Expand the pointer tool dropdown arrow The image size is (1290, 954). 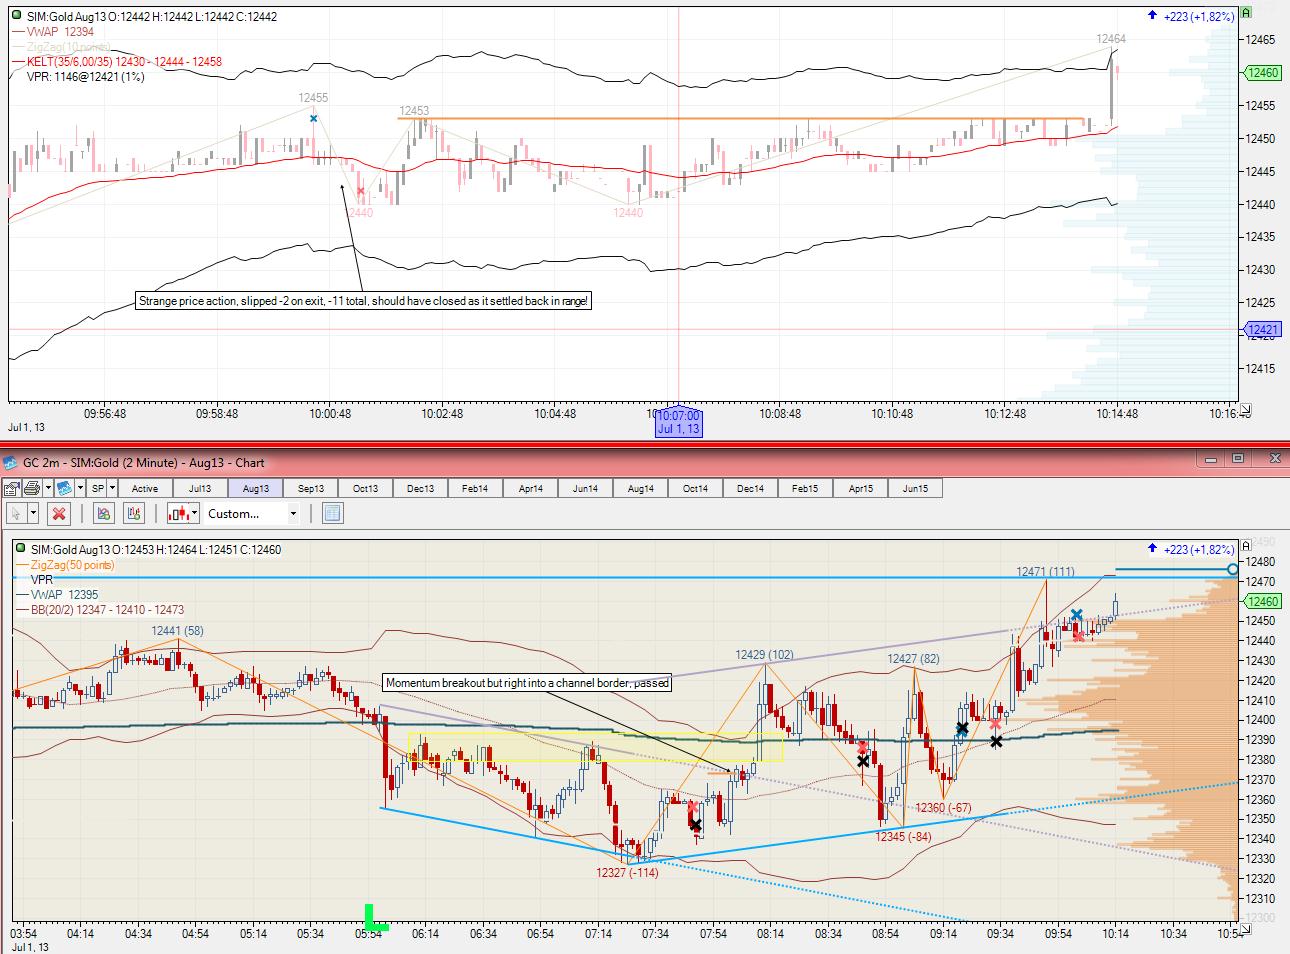[x=33, y=513]
